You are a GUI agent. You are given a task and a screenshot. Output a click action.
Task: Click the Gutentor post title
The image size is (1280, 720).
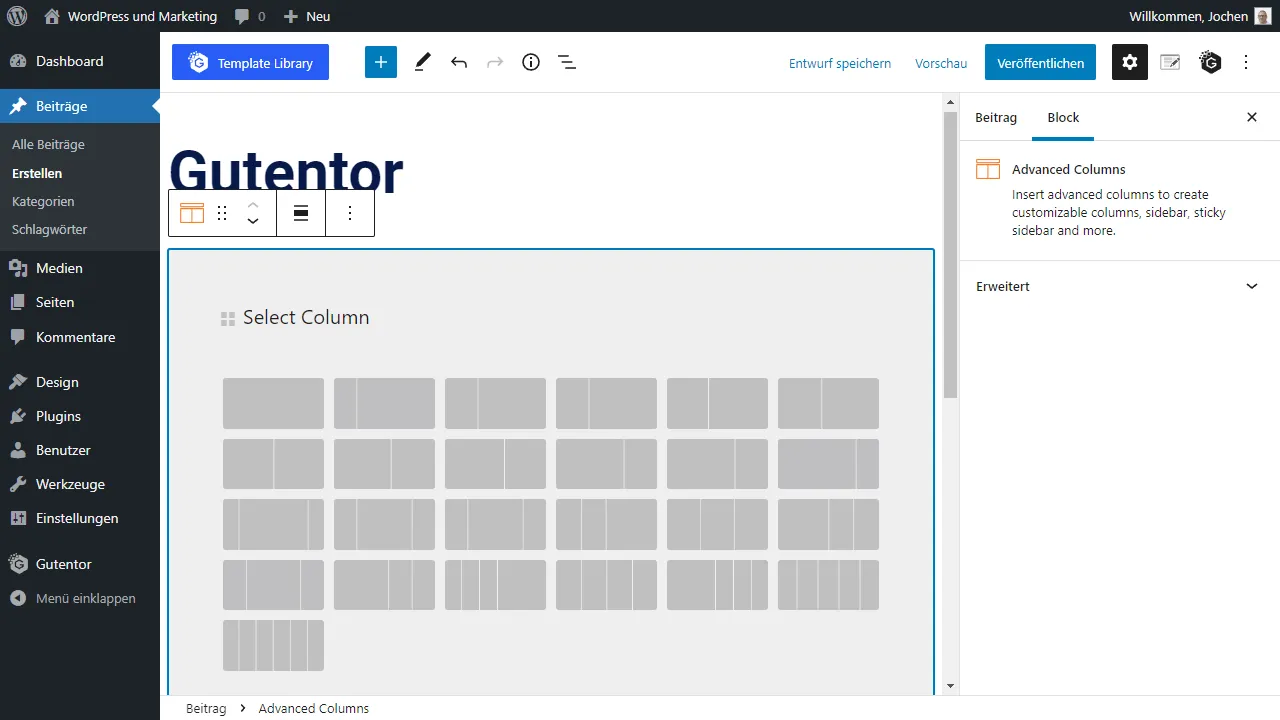pyautogui.click(x=286, y=171)
